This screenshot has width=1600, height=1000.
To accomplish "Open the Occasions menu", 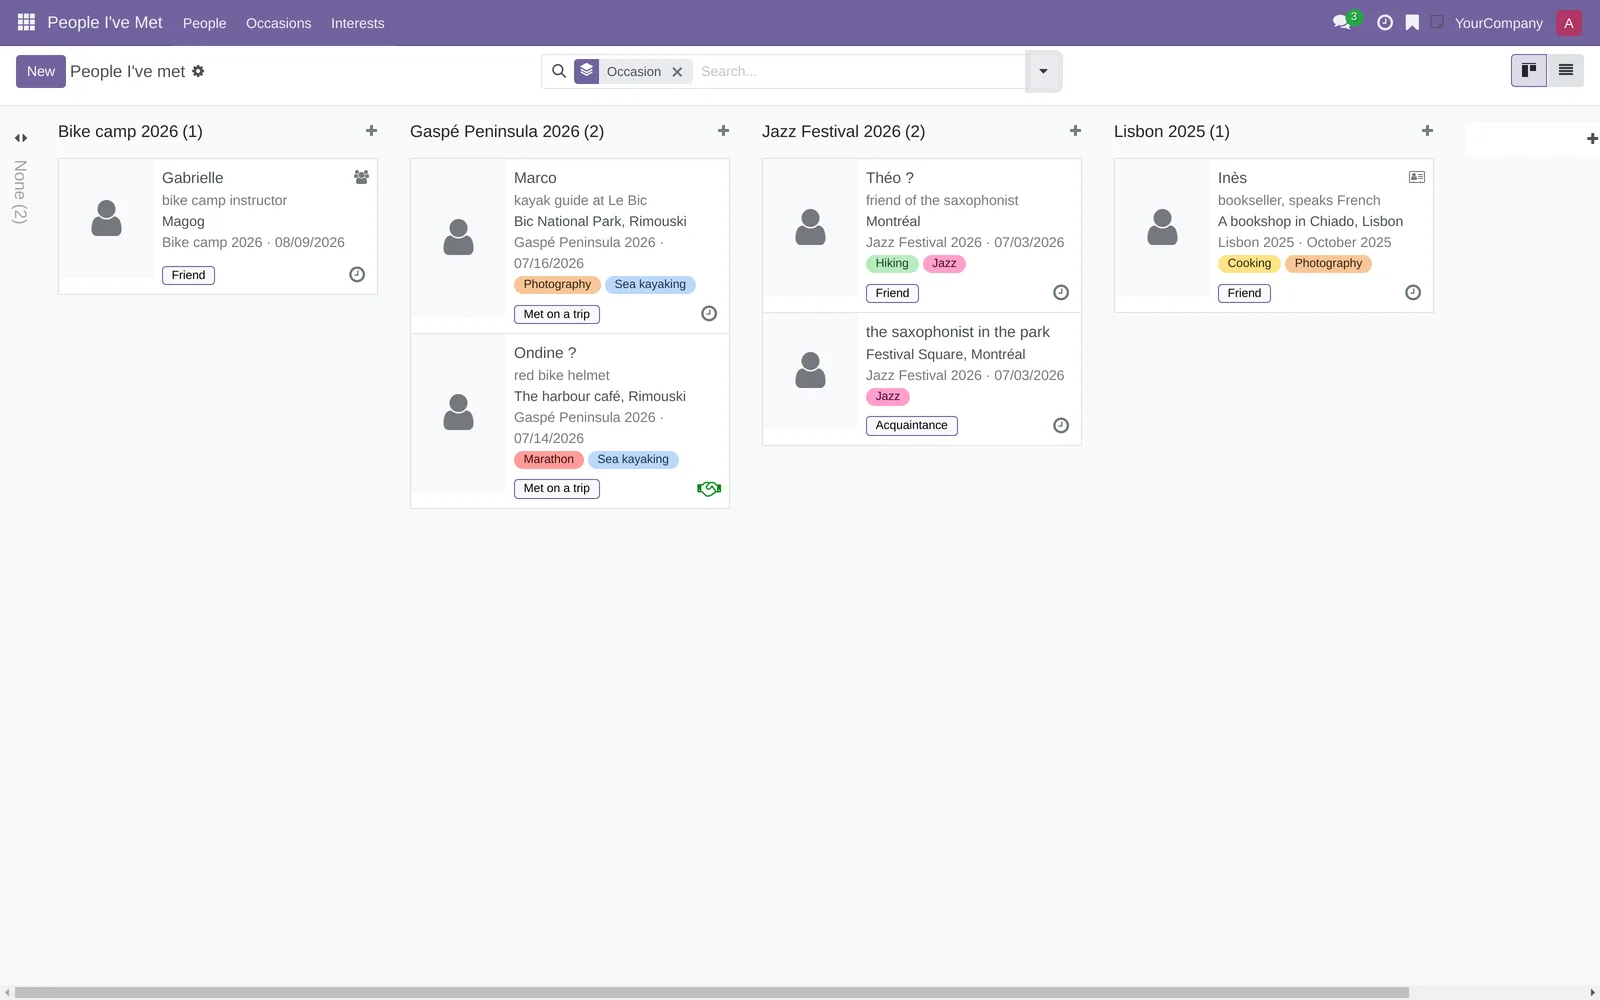I will click(x=278, y=23).
